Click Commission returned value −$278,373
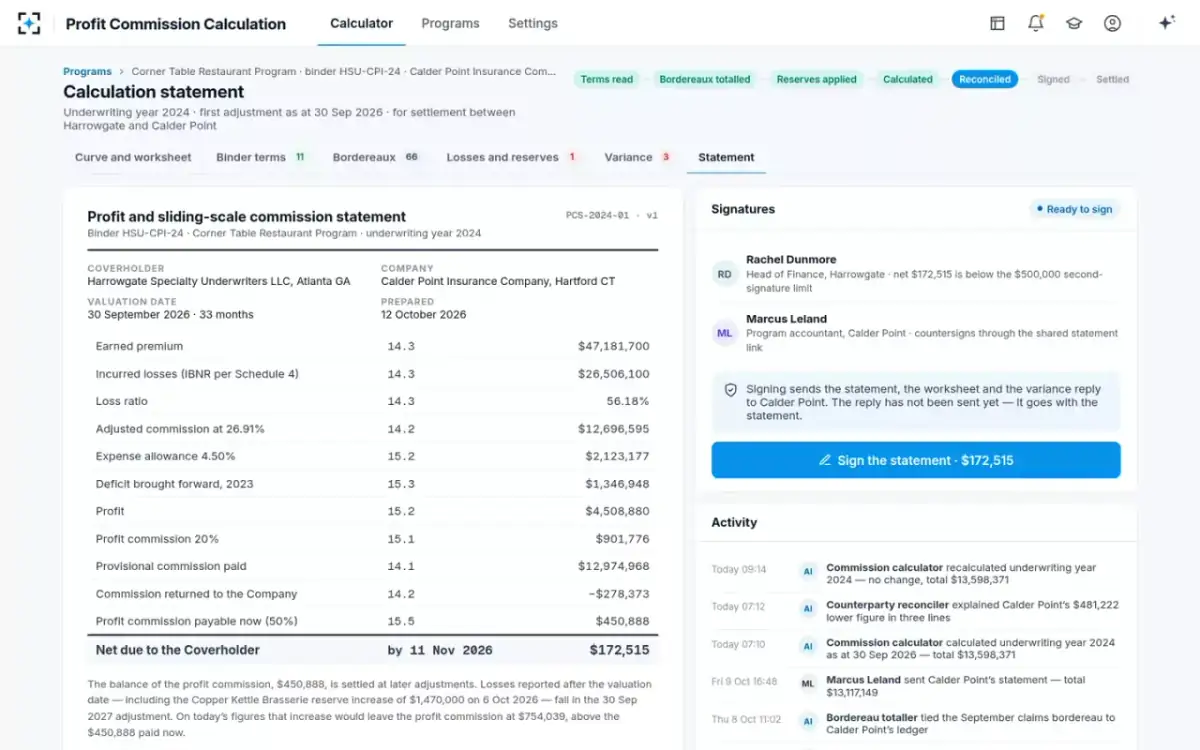This screenshot has height=750, width=1200. [619, 594]
